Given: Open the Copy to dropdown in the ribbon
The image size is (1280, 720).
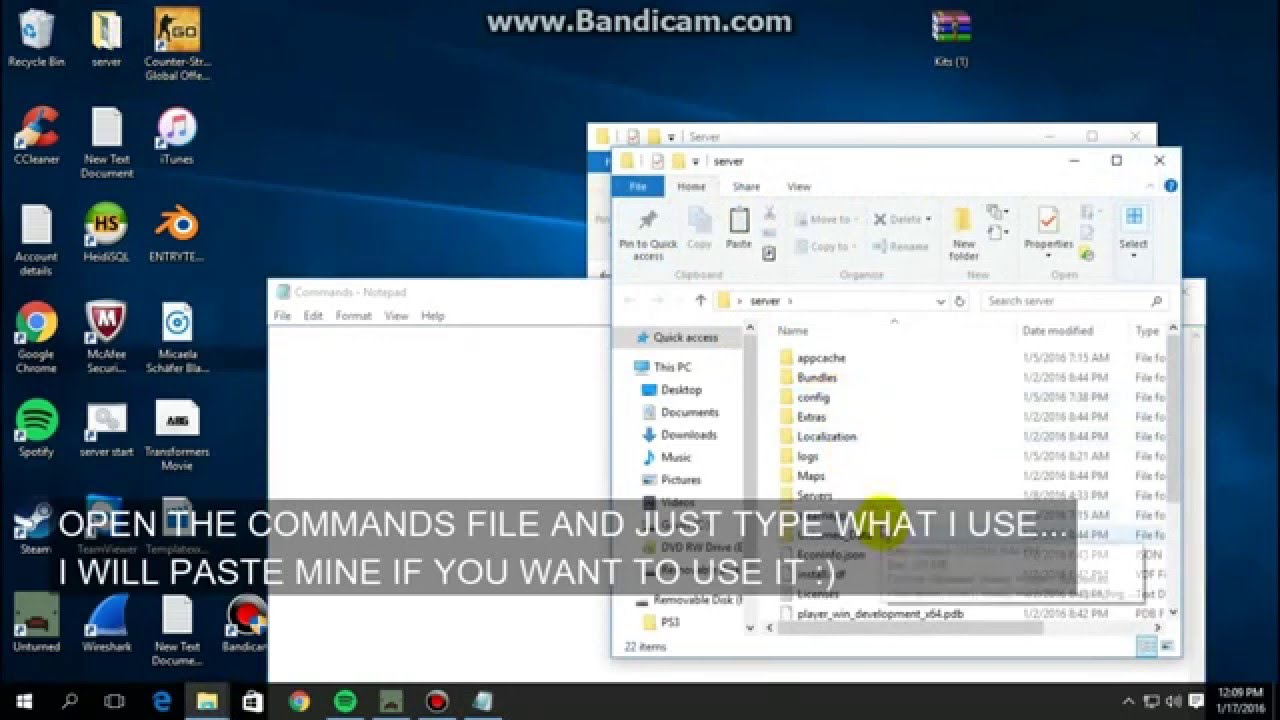Looking at the screenshot, I should (856, 246).
